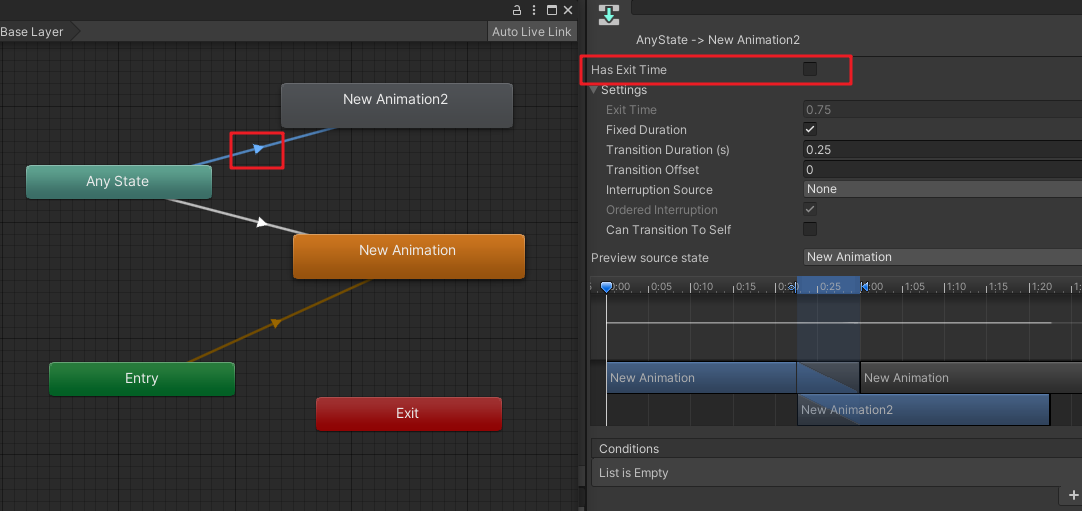Select the red Exit state node
This screenshot has height=511, width=1082.
pyautogui.click(x=408, y=413)
